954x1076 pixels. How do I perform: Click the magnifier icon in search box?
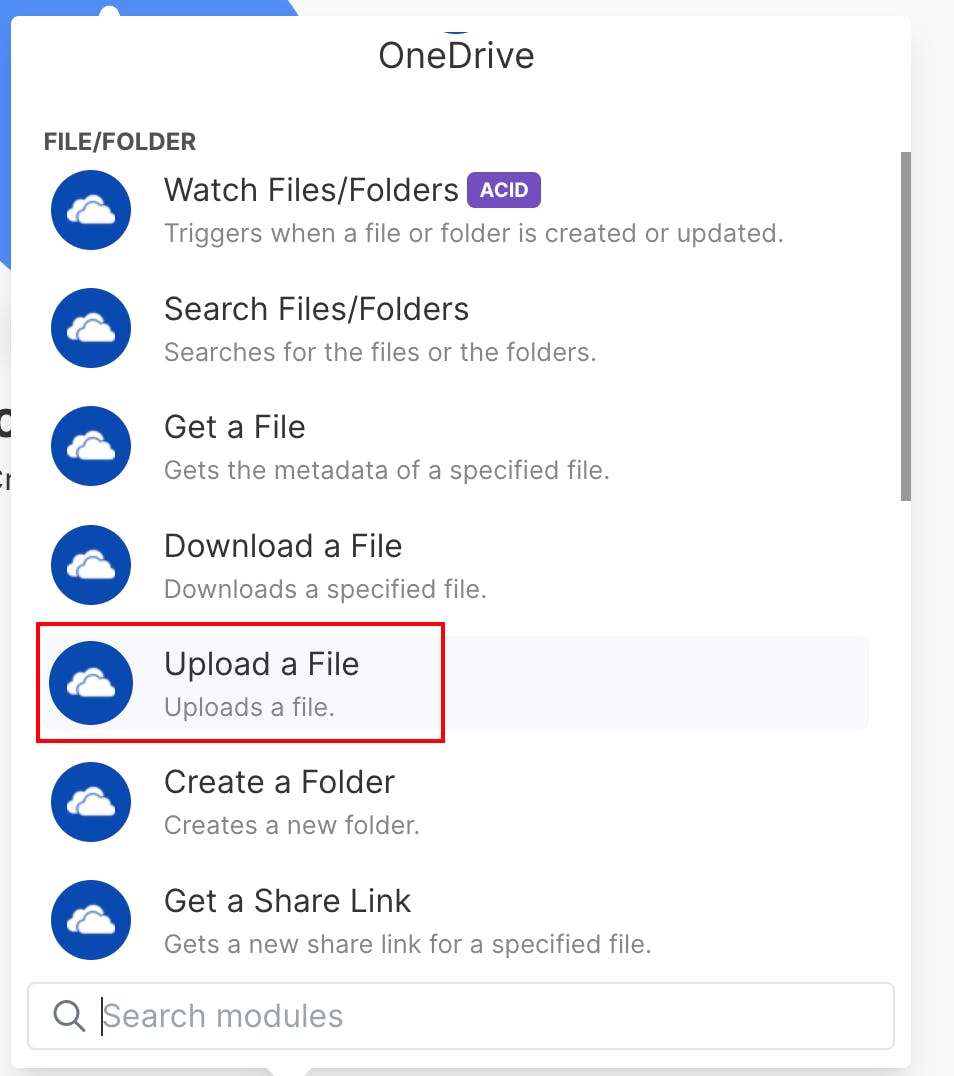click(69, 1016)
